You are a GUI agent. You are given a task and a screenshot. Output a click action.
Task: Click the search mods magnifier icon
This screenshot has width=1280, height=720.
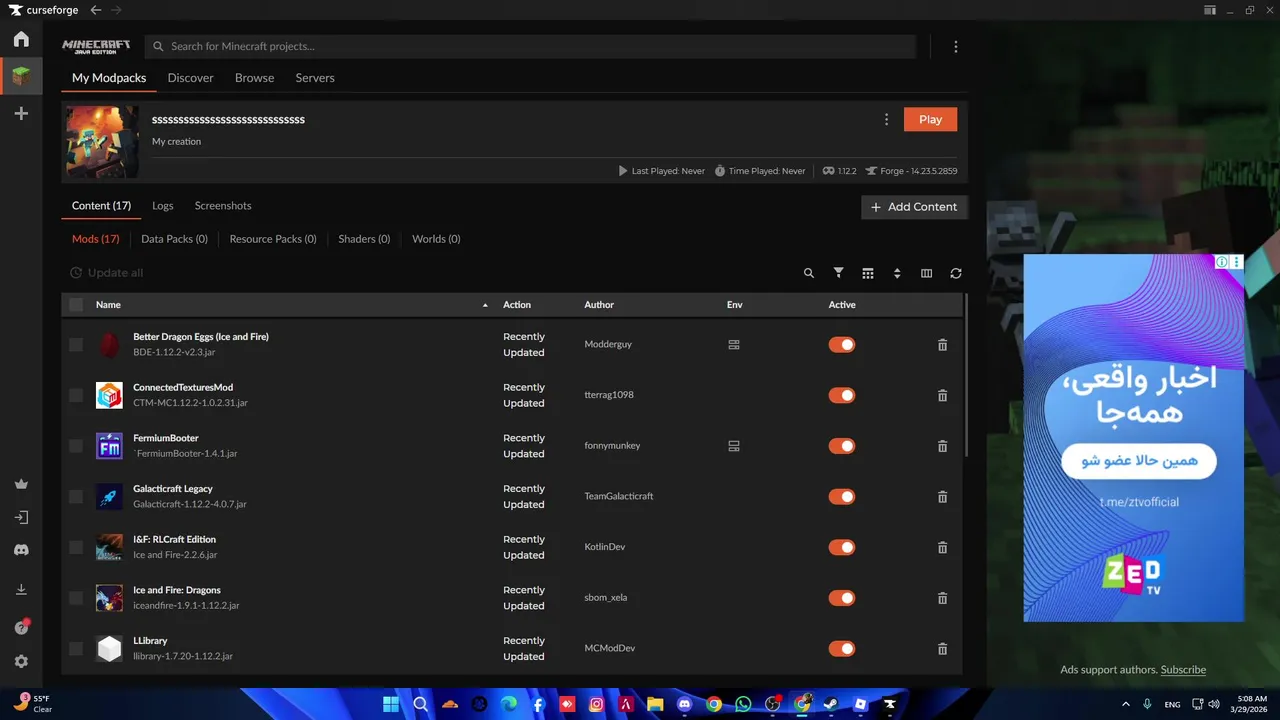point(809,273)
